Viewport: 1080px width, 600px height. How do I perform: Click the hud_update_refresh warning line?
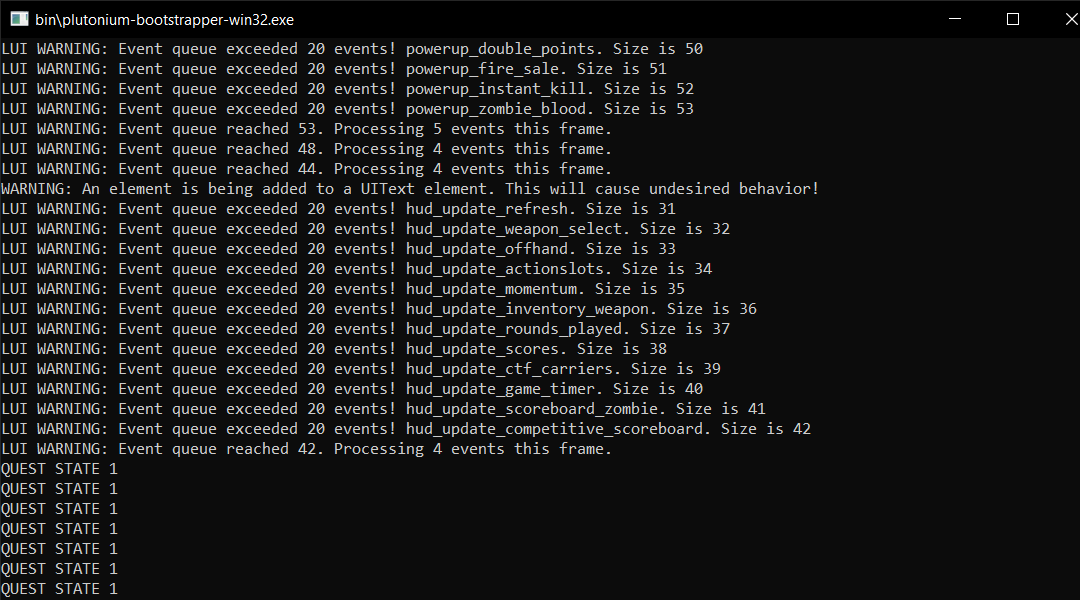(x=338, y=209)
